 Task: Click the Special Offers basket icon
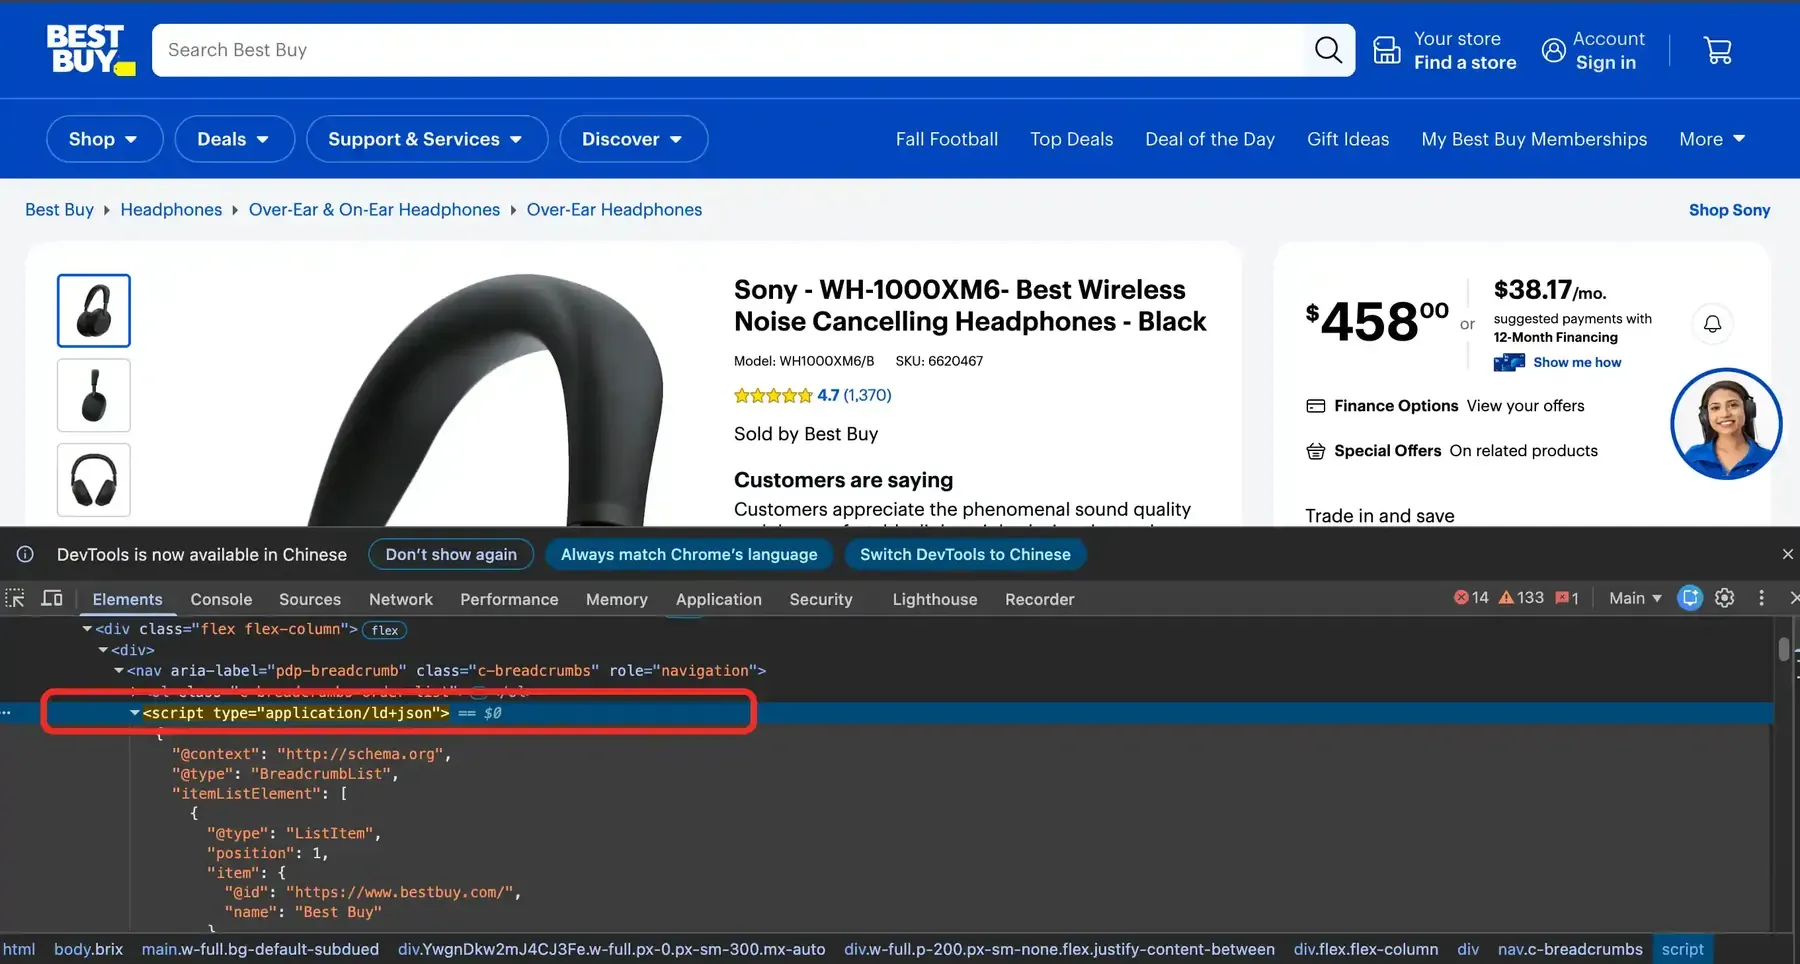coord(1315,451)
